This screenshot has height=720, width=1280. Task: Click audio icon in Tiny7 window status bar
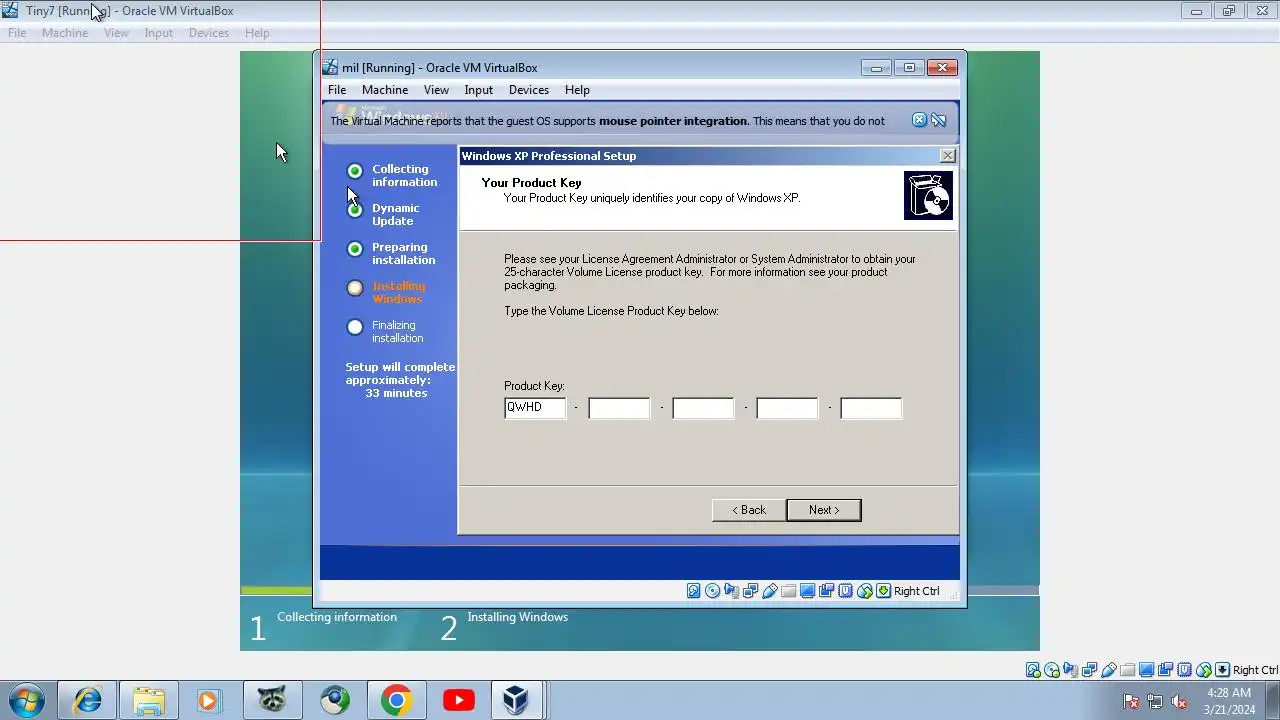(1071, 670)
